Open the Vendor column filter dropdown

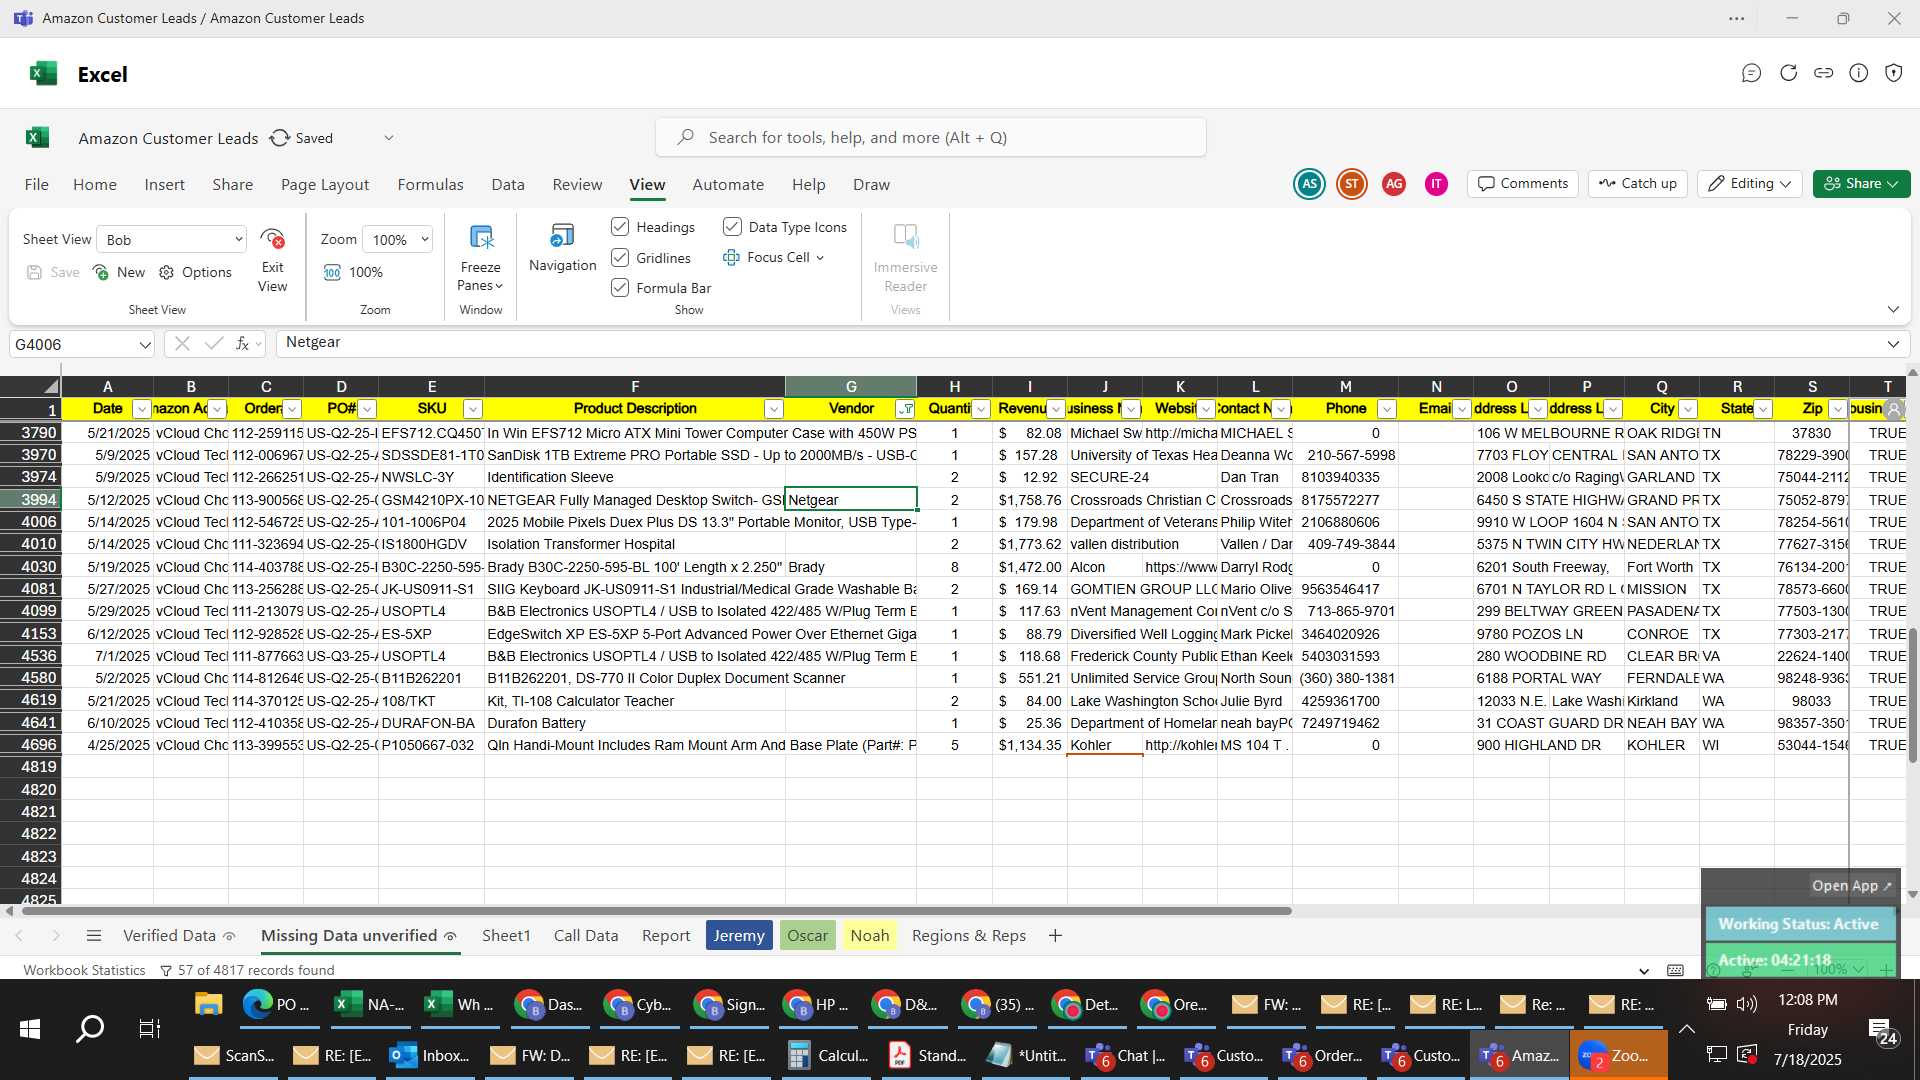[x=905, y=409]
